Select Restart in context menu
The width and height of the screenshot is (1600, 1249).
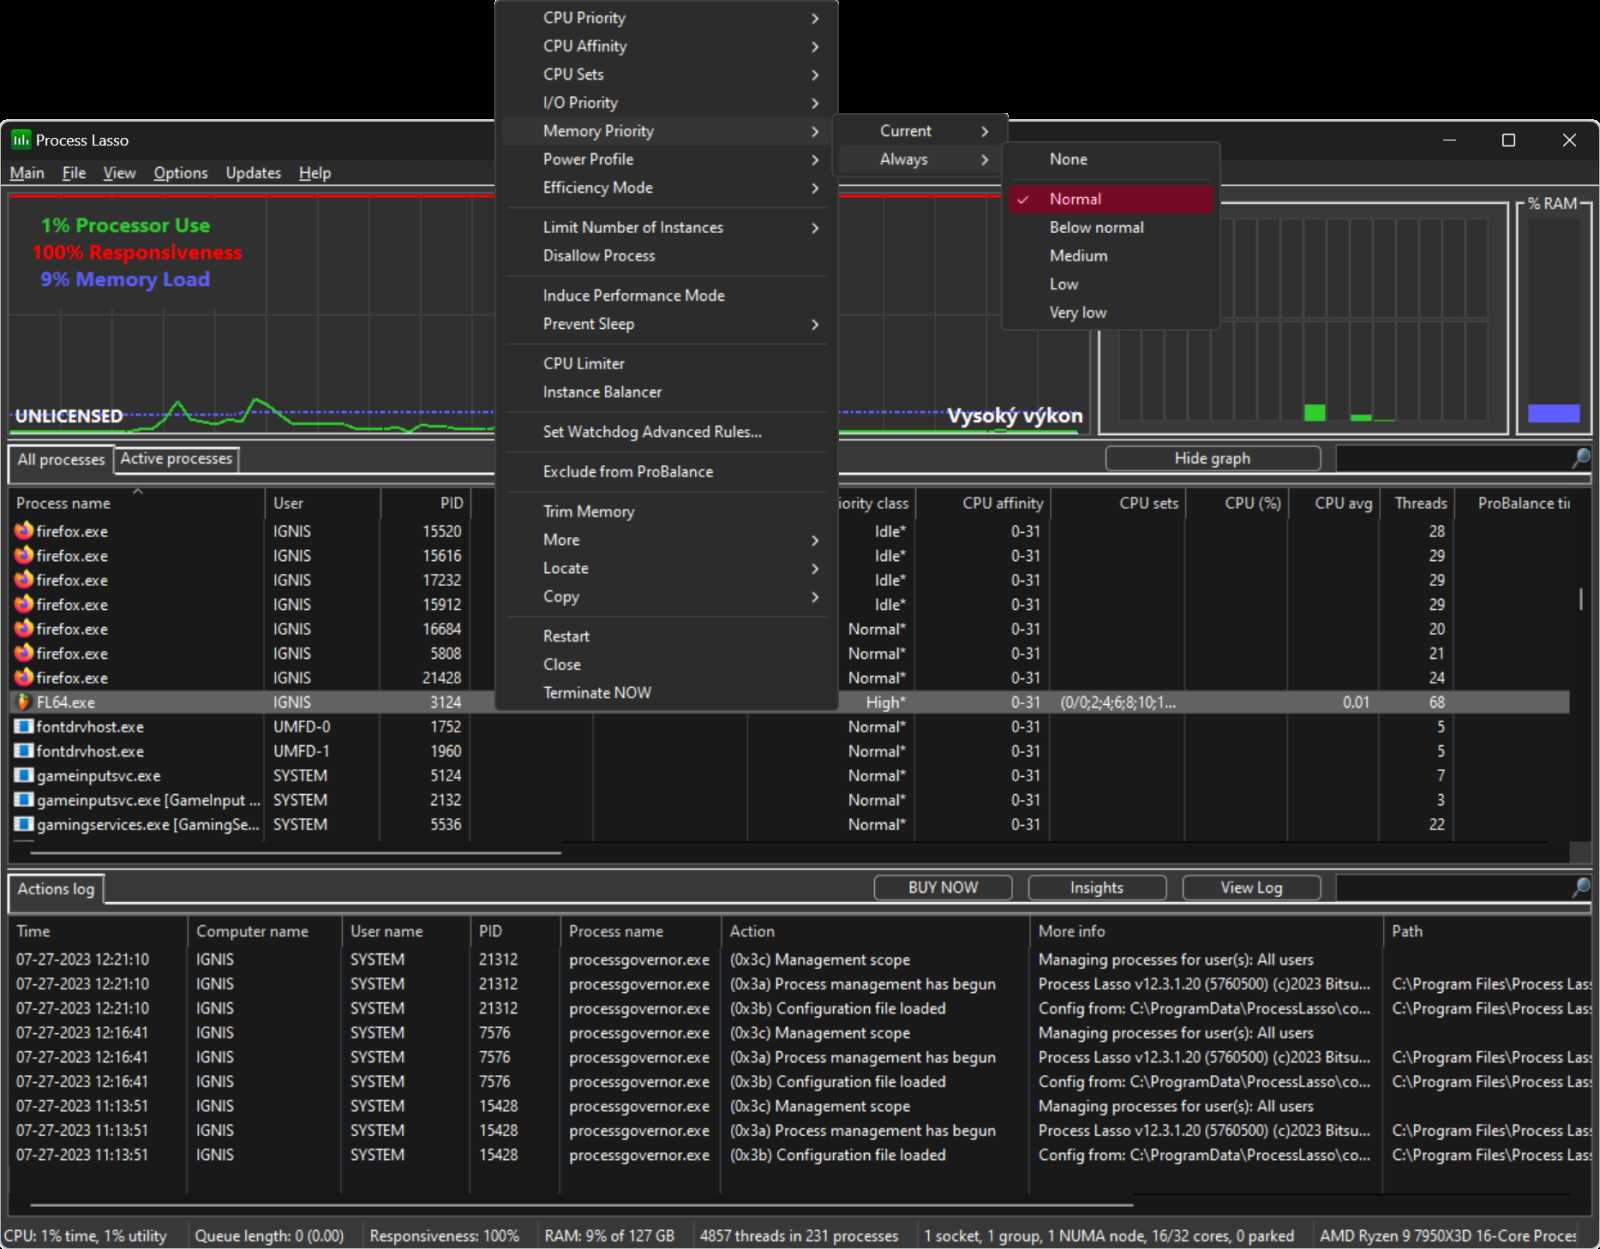667,636
